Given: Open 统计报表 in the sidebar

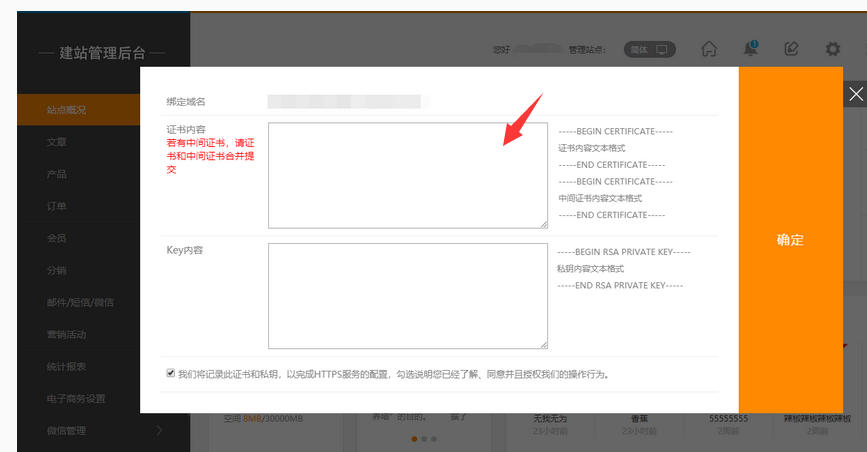Looking at the screenshot, I should (x=66, y=366).
